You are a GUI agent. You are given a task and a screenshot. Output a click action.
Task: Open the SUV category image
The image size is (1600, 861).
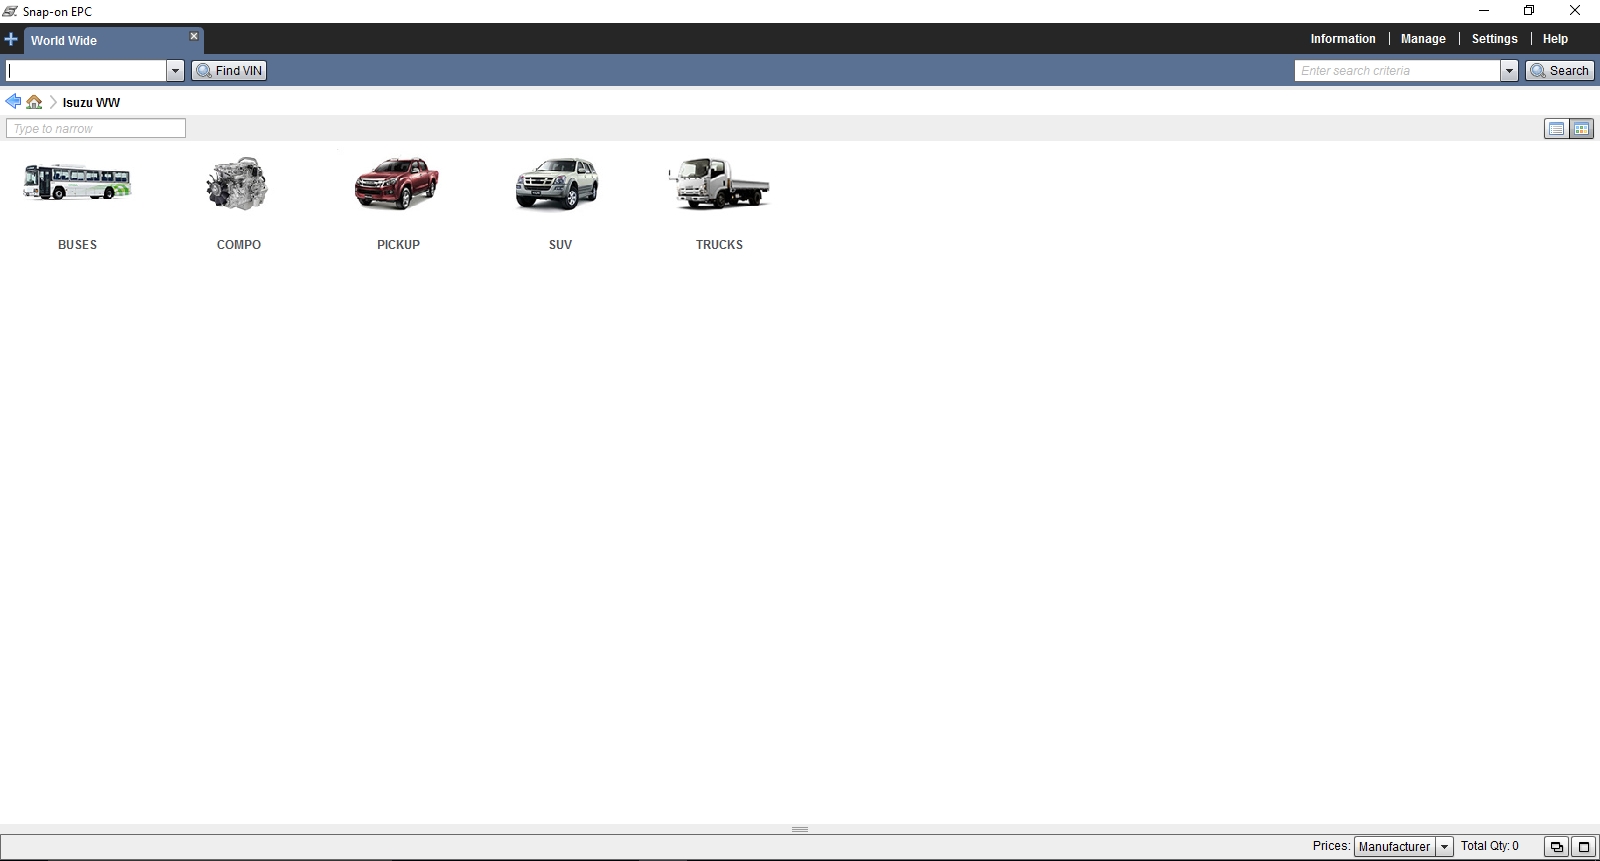pos(558,184)
